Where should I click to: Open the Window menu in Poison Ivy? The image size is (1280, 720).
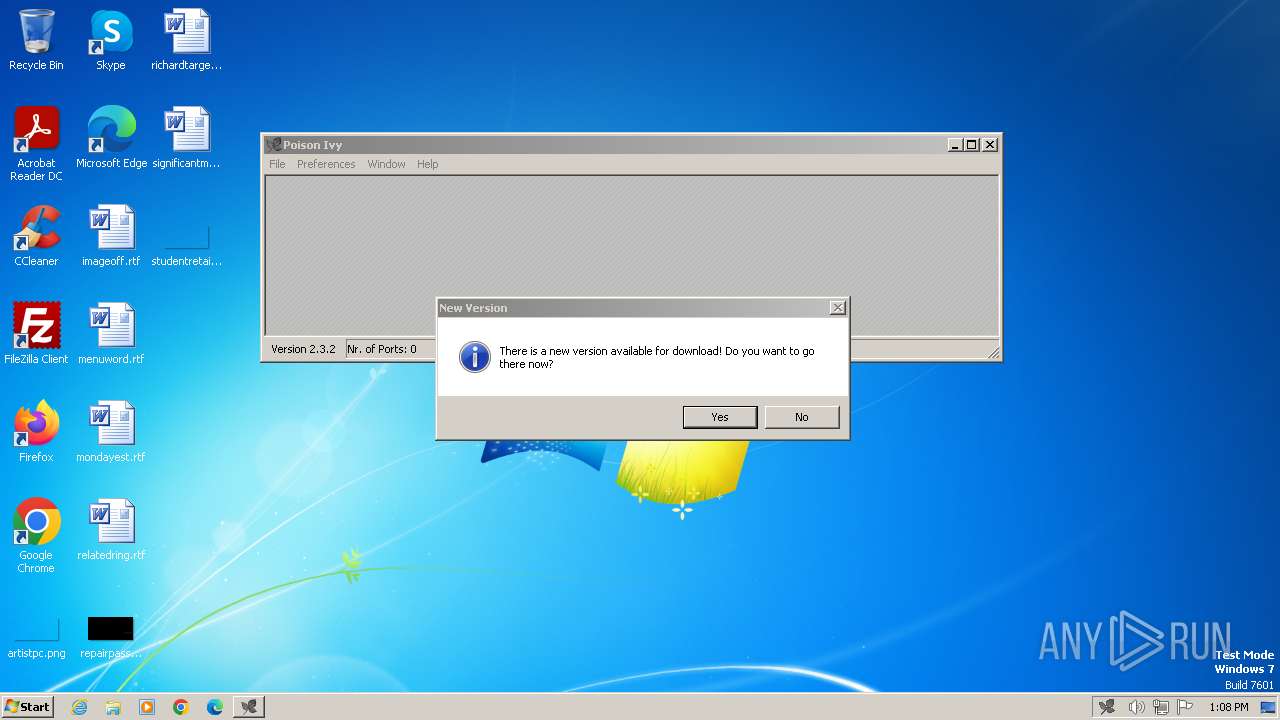[x=386, y=164]
